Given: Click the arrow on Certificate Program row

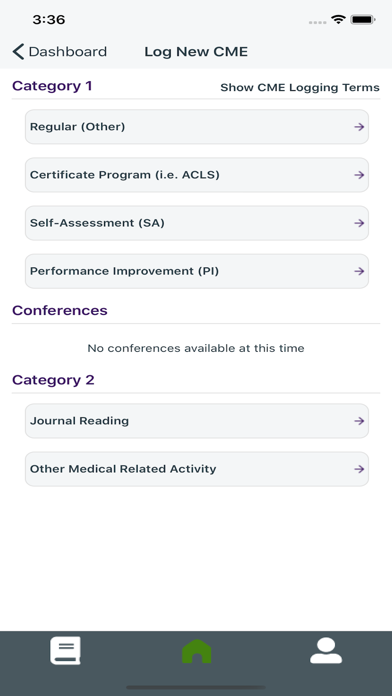Looking at the screenshot, I should 359,175.
